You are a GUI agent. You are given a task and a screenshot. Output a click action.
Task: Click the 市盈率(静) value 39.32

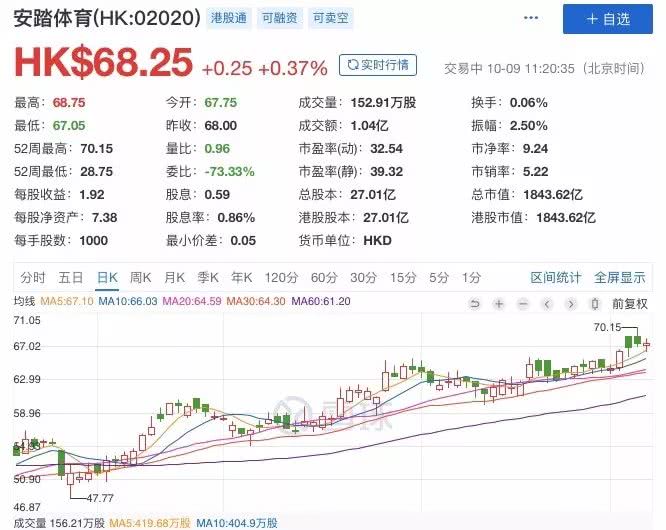coord(386,172)
